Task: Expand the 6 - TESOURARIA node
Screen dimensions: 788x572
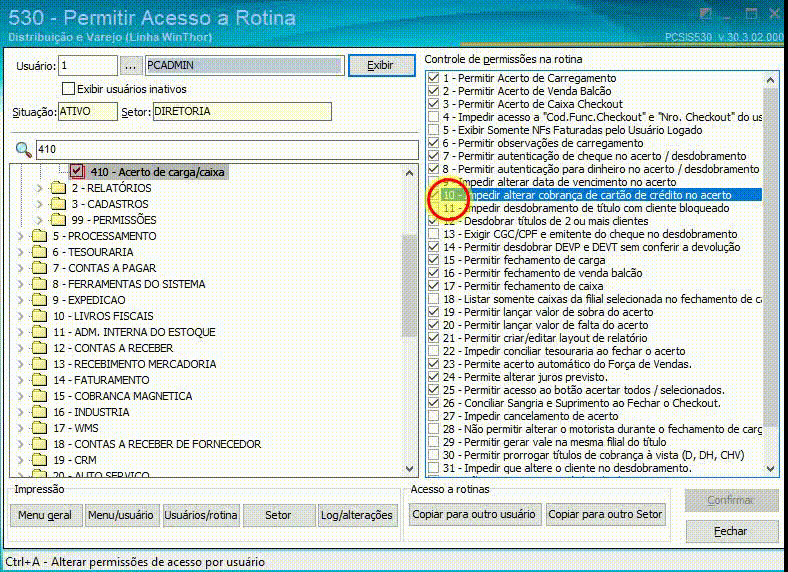Action: [x=20, y=252]
